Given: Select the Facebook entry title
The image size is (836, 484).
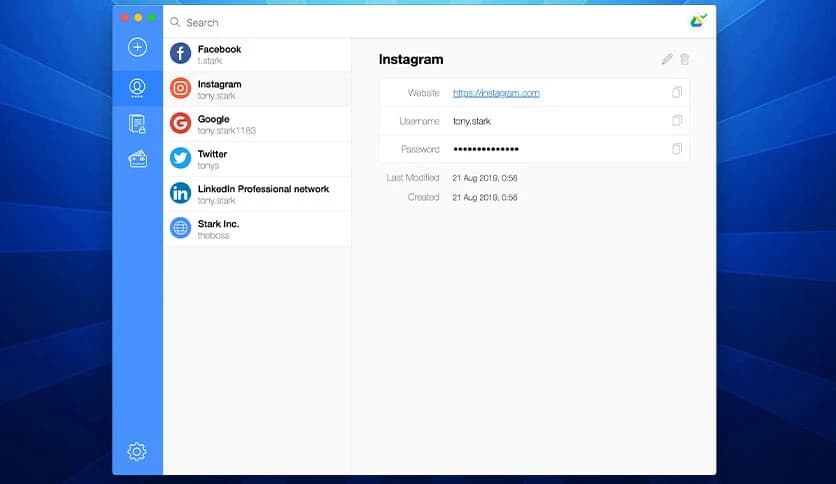Looking at the screenshot, I should click(x=219, y=49).
